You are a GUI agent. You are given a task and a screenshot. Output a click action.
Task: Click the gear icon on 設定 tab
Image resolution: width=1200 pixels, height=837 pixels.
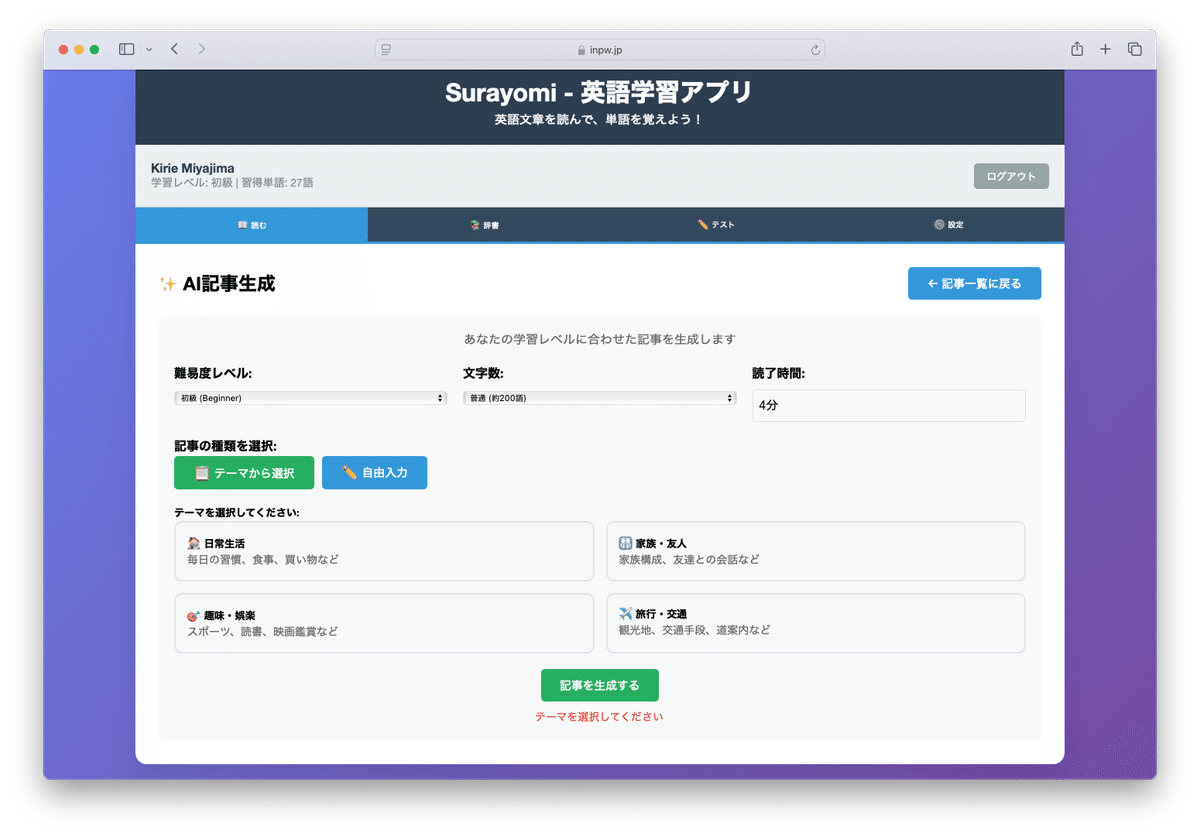[937, 224]
